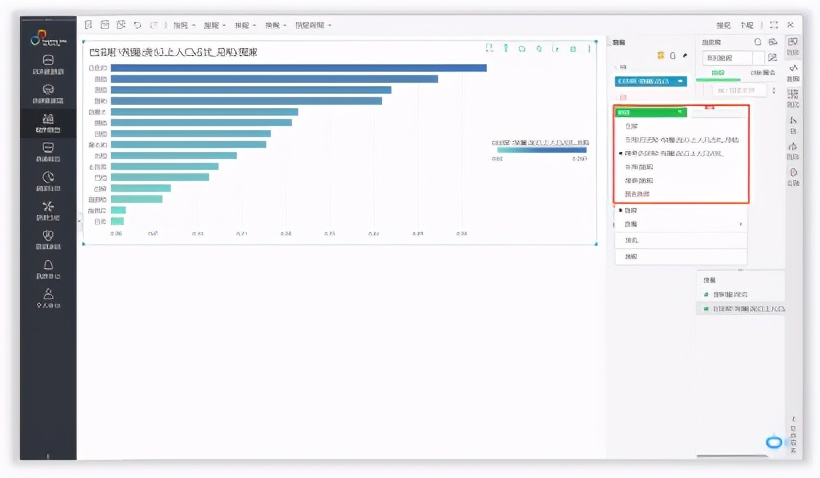Click the first green icon in chart header
This screenshot has width=820, height=478.
489,48
